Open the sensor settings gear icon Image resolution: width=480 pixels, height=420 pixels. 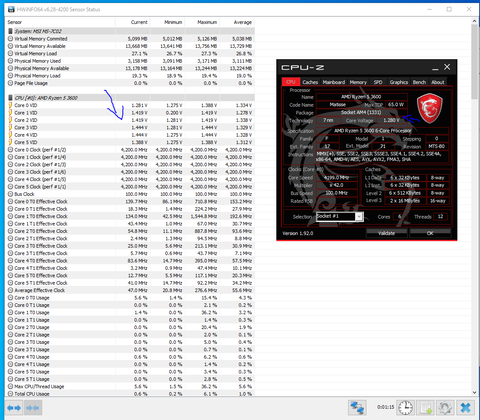coord(445,407)
